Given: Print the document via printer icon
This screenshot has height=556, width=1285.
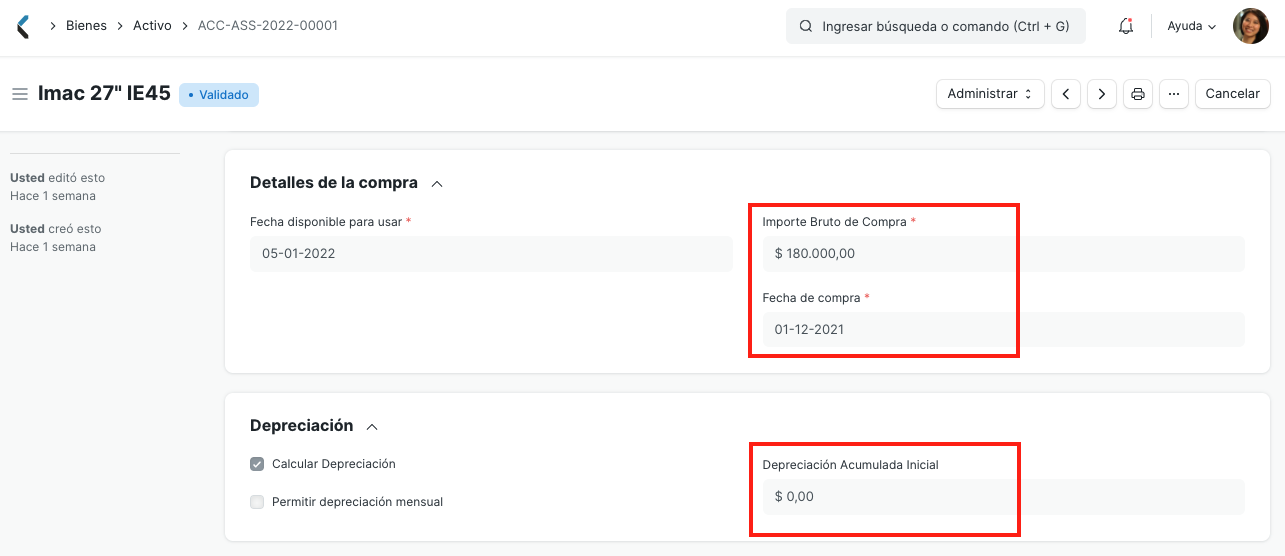Looking at the screenshot, I should point(1137,94).
